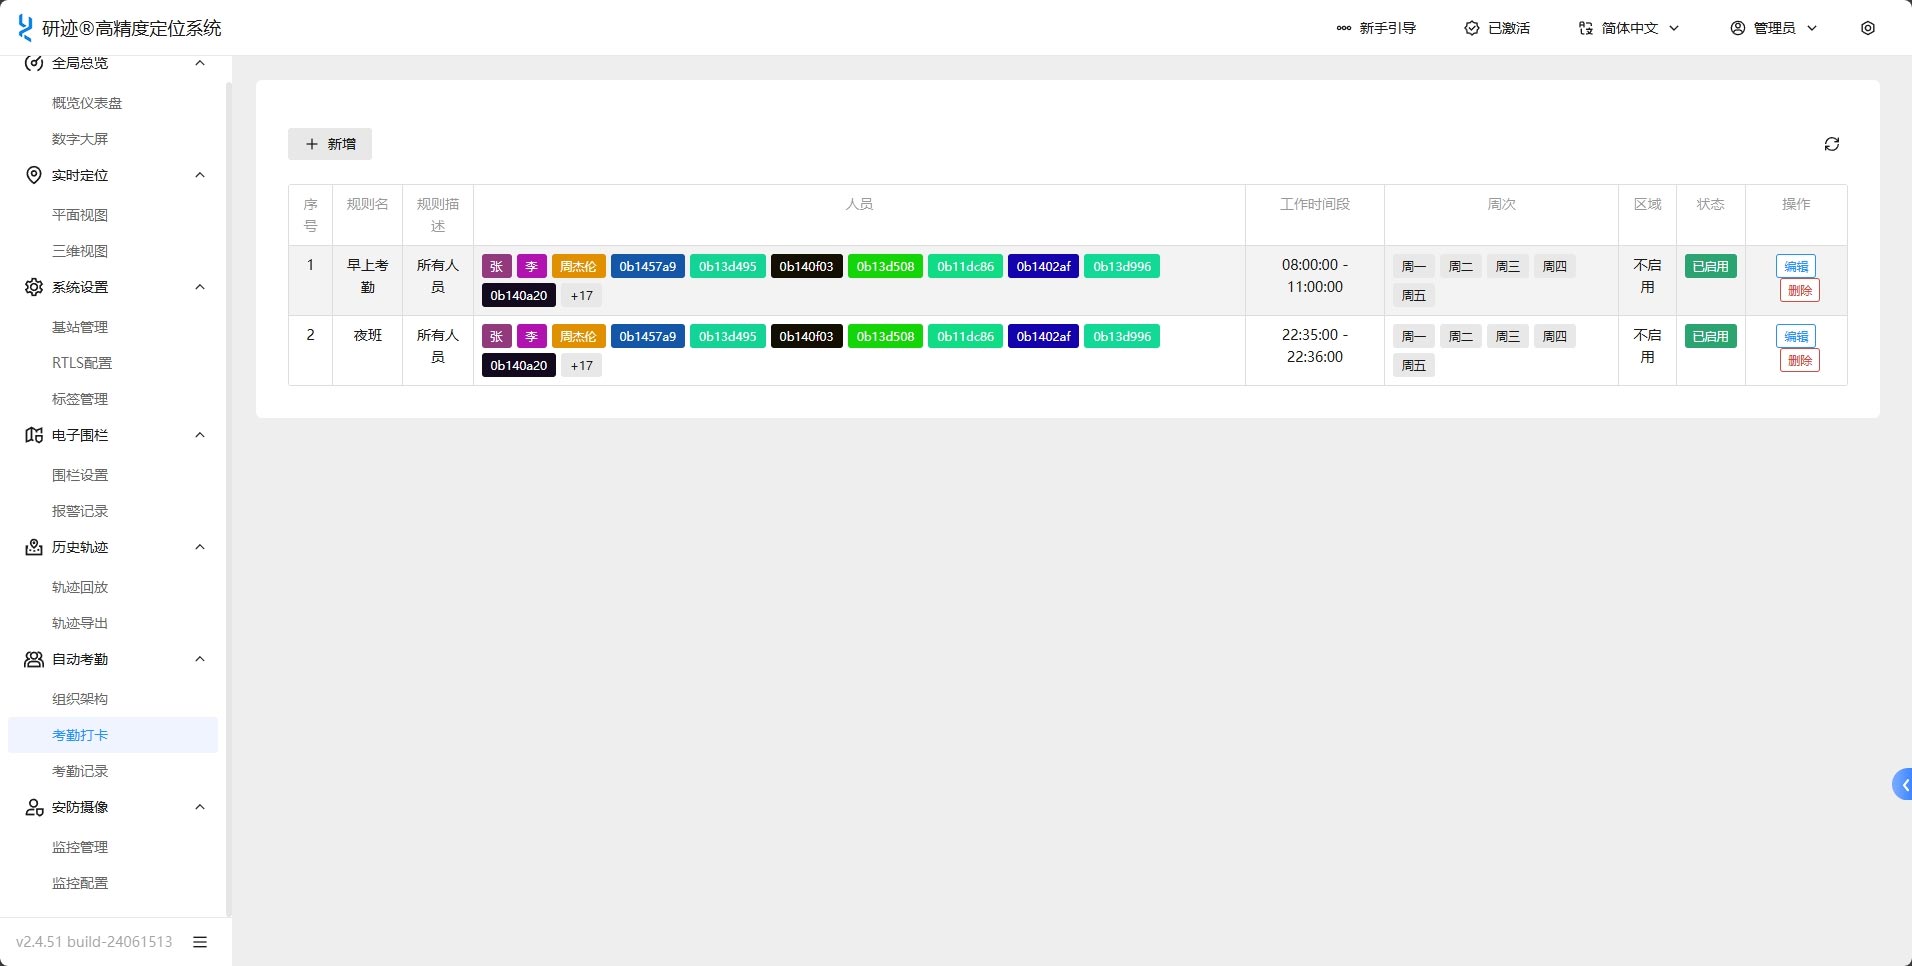Open RTLS配置 page
1912x966 pixels.
82,363
